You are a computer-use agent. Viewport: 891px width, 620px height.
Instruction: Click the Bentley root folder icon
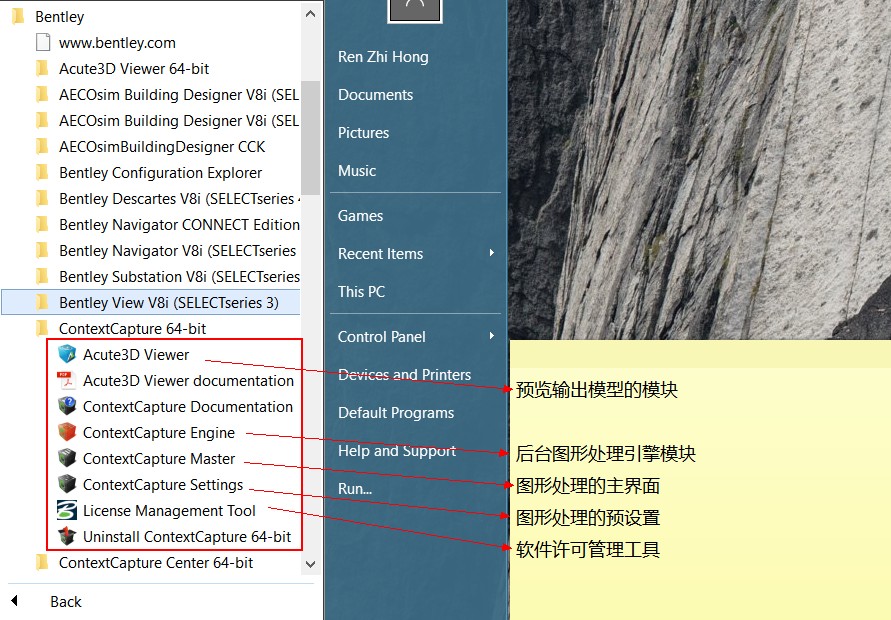coord(18,16)
